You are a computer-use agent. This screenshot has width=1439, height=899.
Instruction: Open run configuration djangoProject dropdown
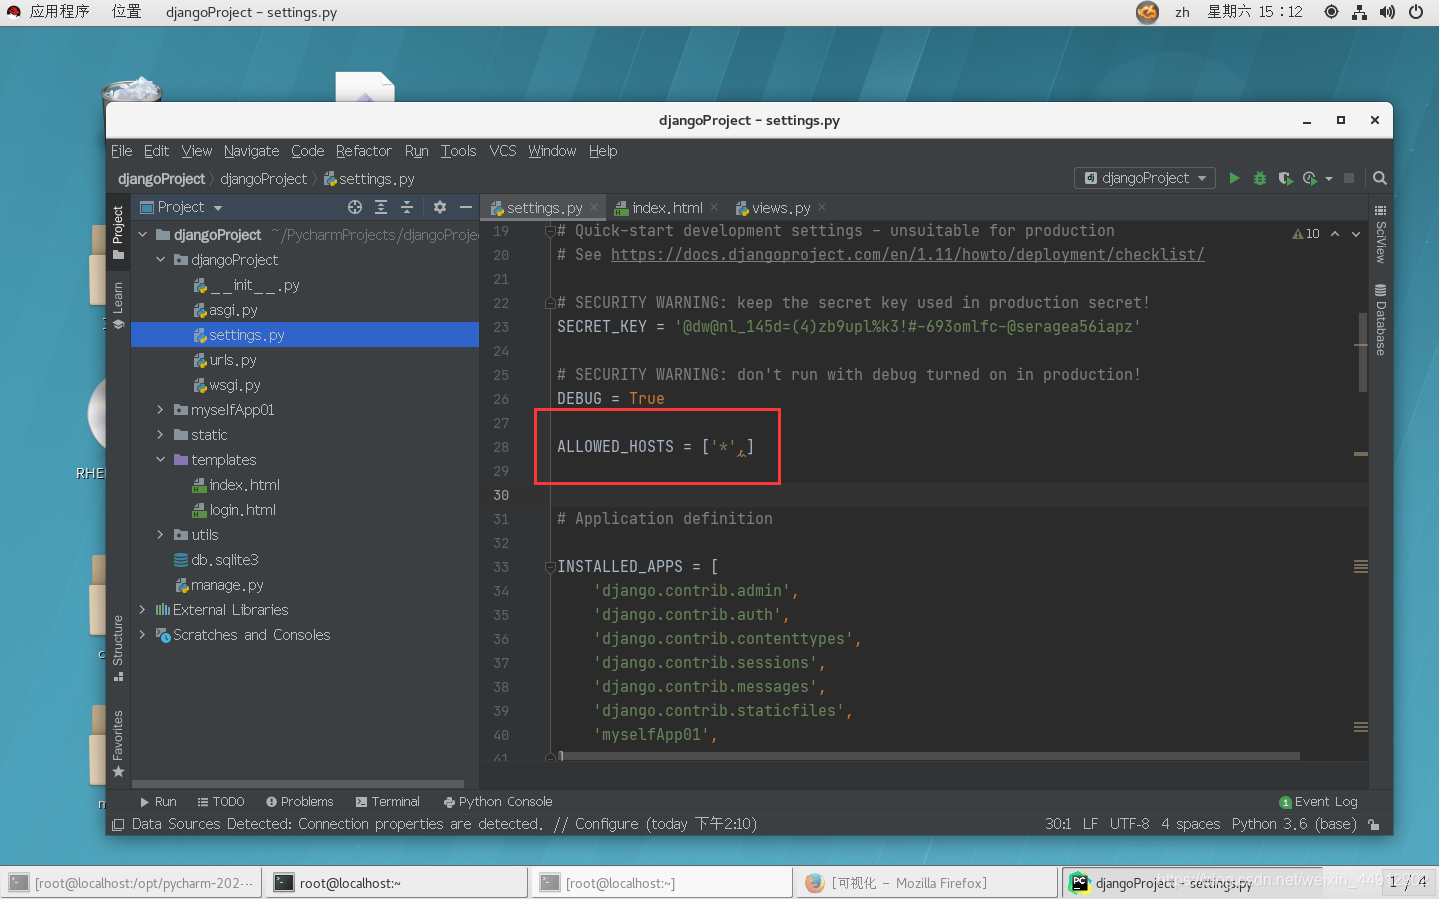pos(1145,178)
